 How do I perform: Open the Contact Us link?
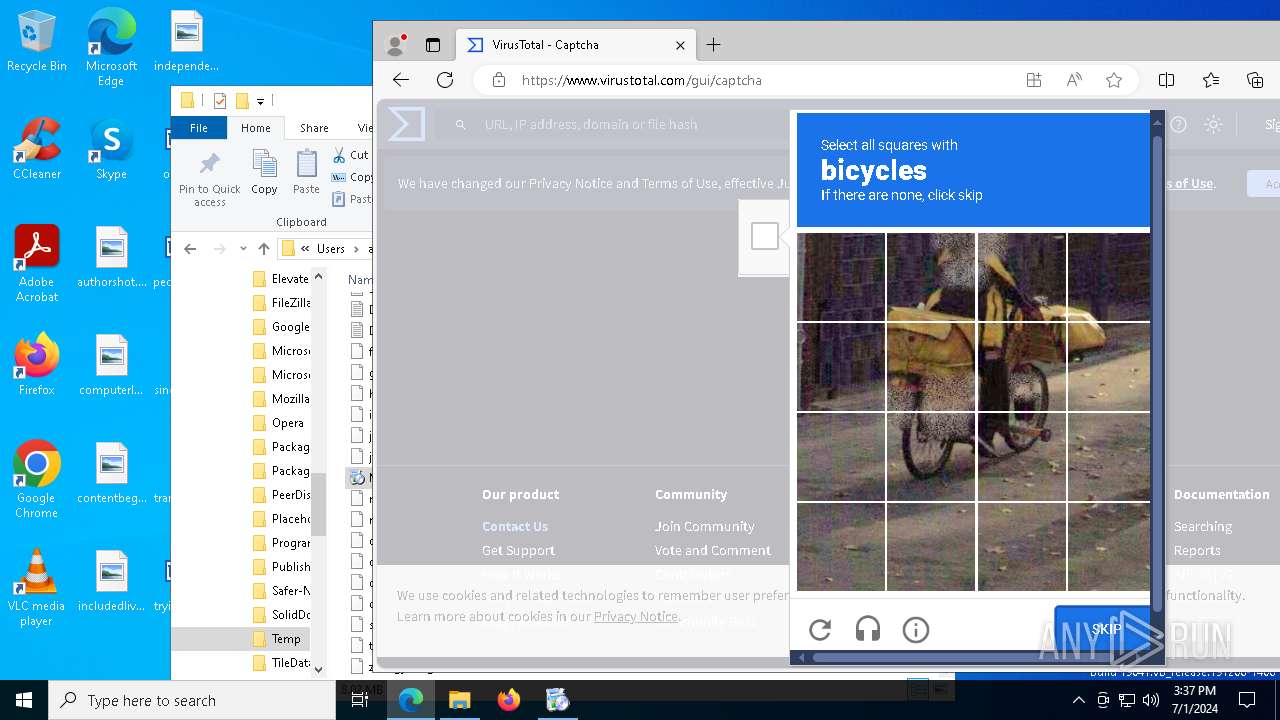click(515, 526)
